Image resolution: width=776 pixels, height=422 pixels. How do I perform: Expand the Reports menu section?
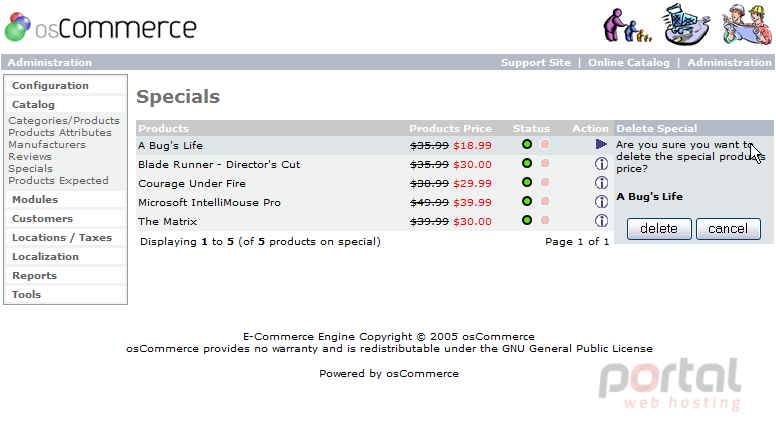point(34,276)
